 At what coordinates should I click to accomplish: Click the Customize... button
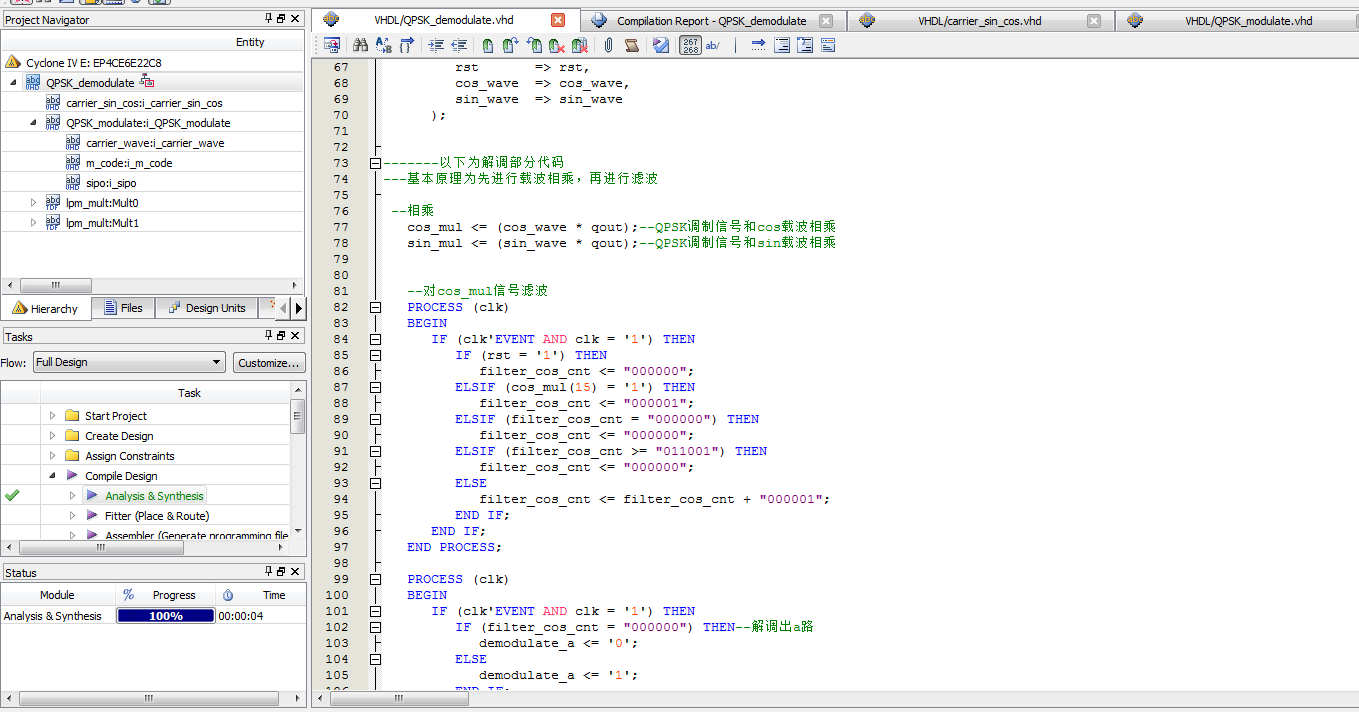tap(269, 363)
